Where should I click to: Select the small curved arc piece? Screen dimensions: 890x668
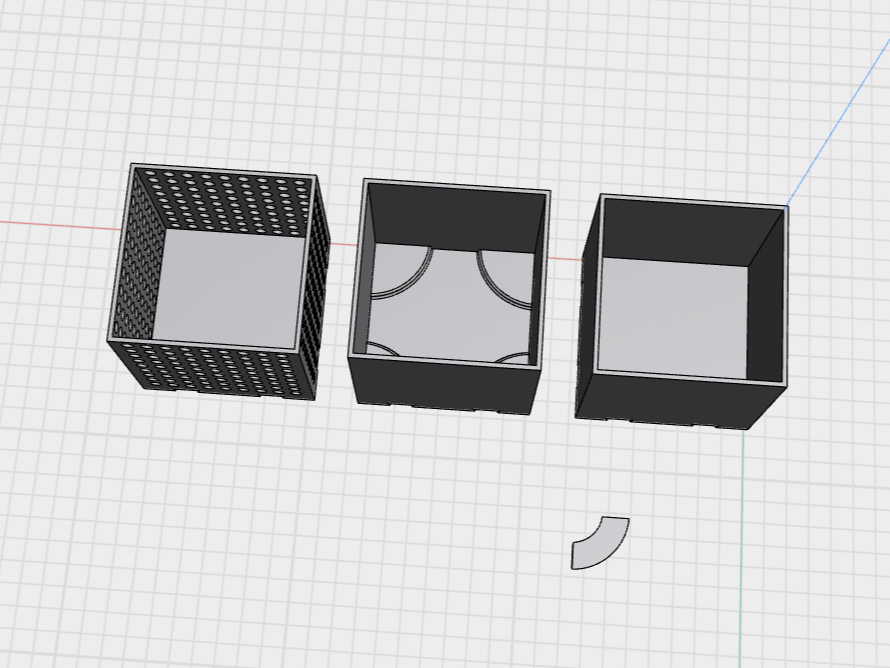pos(600,543)
